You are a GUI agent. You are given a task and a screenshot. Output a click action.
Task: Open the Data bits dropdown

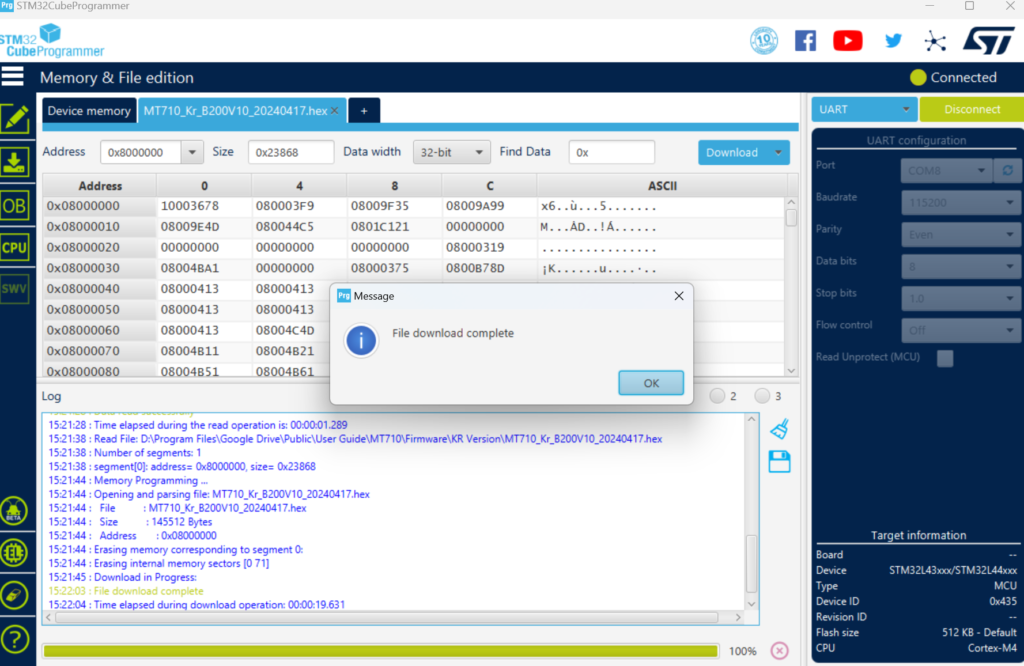(961, 266)
